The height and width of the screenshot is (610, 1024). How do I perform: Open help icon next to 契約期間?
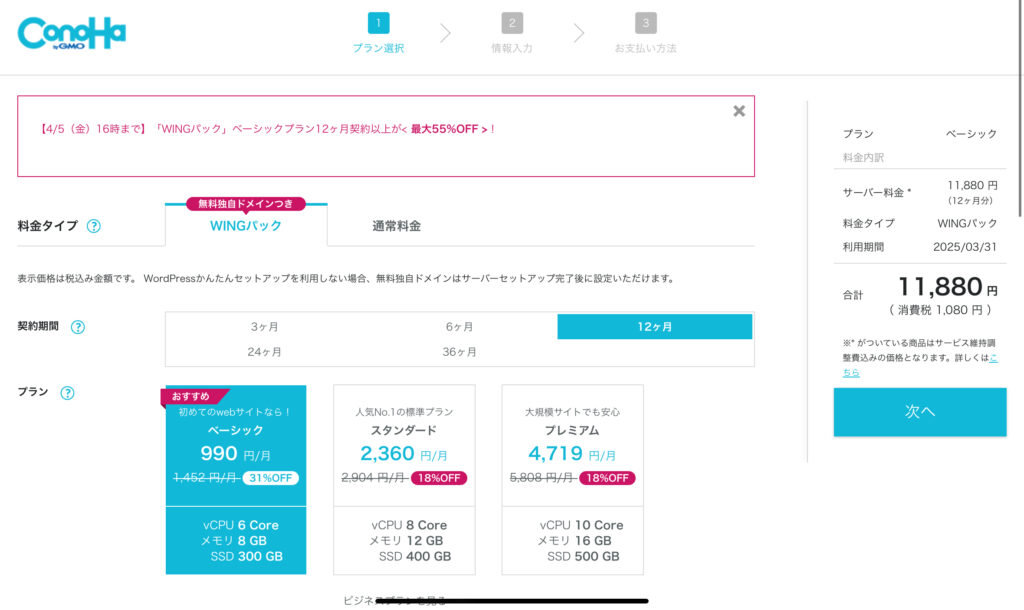tap(78, 327)
